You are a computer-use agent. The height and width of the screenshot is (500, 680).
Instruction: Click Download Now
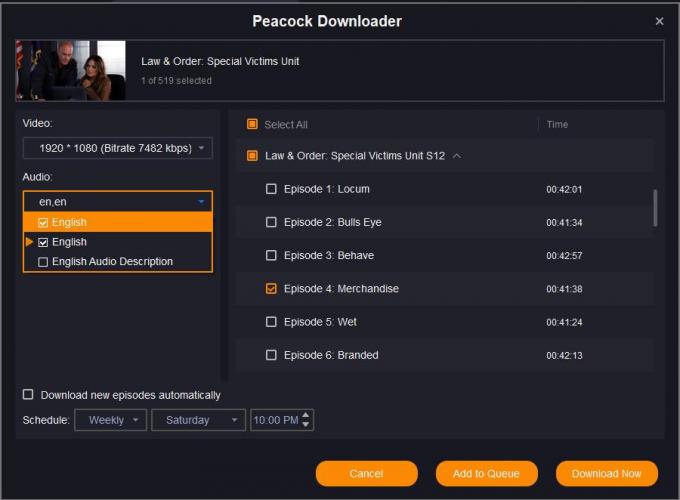coord(607,474)
